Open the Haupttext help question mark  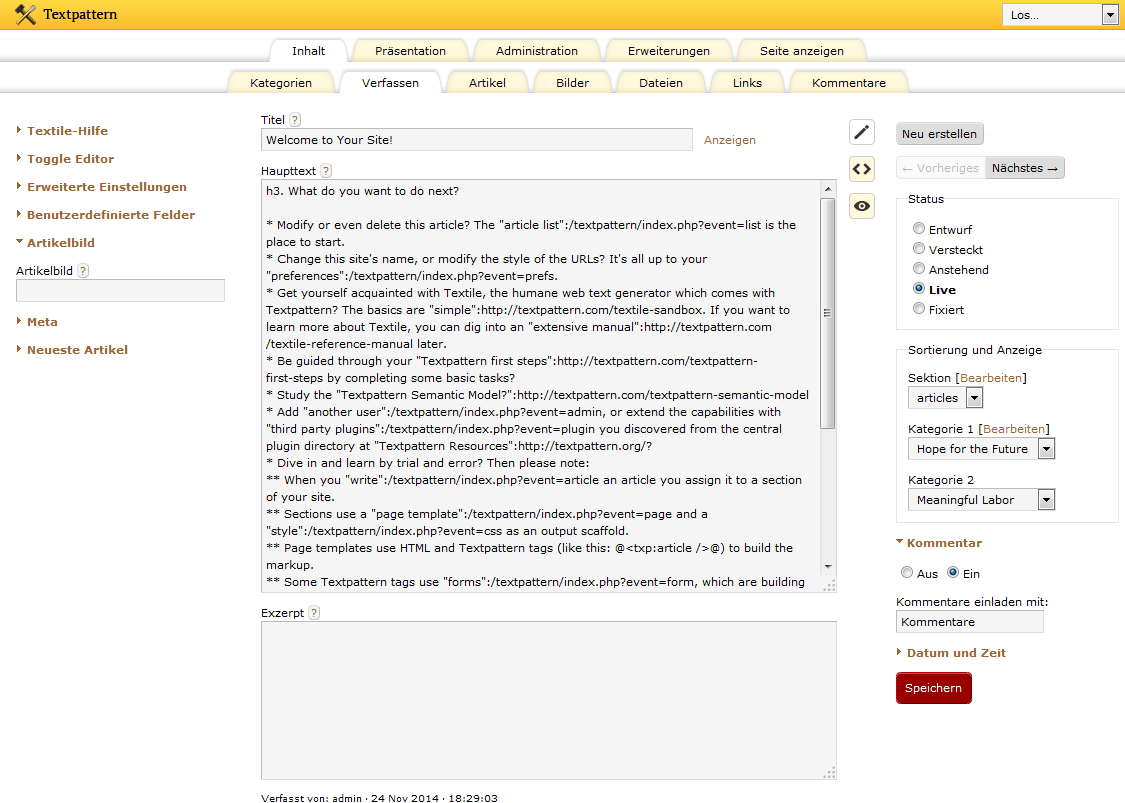(326, 171)
